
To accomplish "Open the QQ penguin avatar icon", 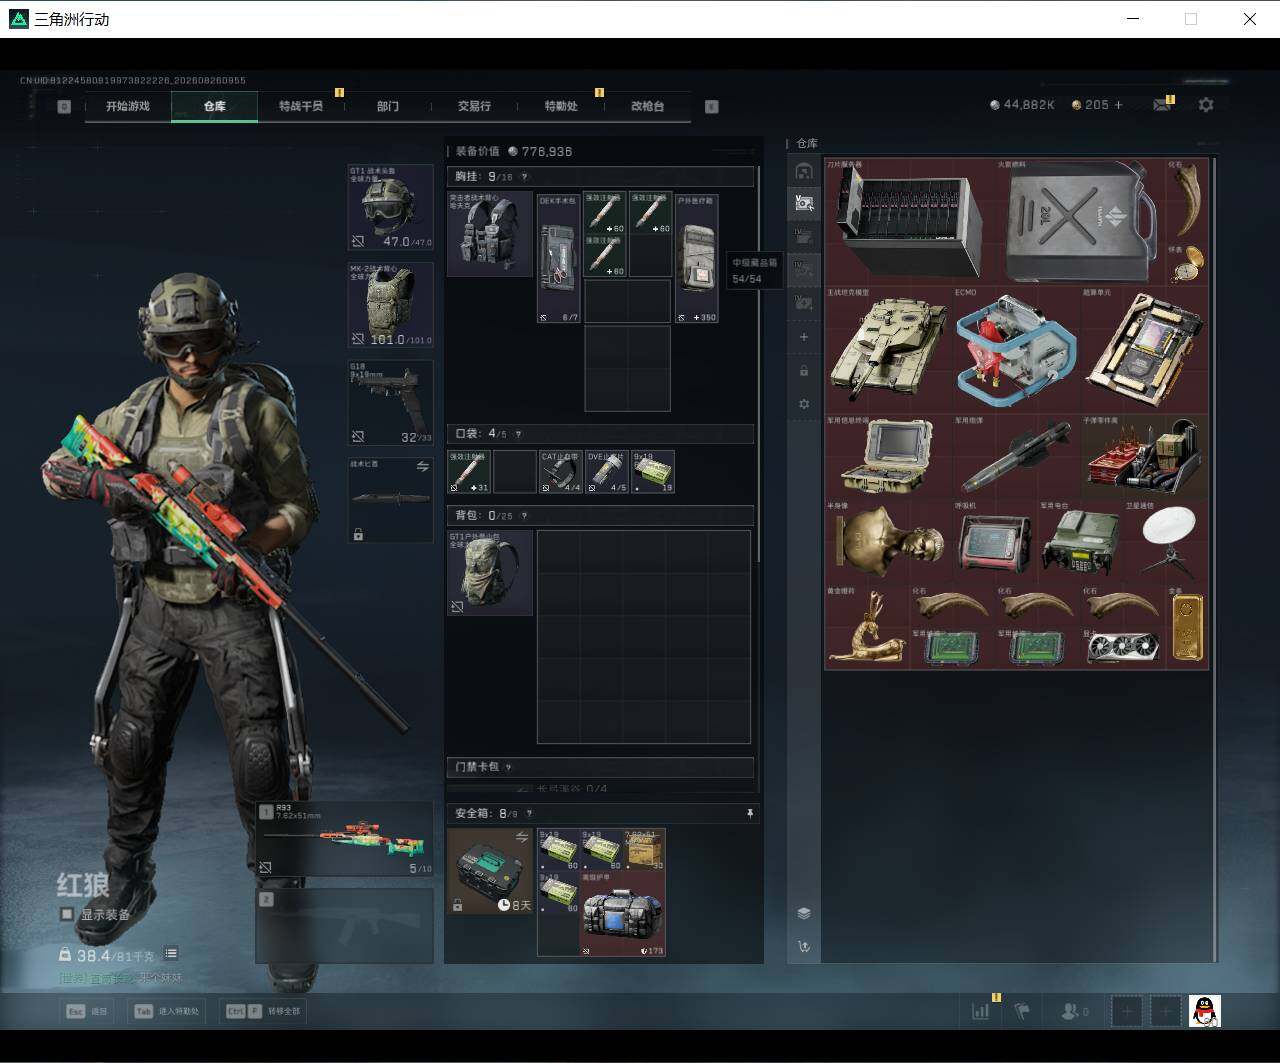I will pos(1205,1011).
